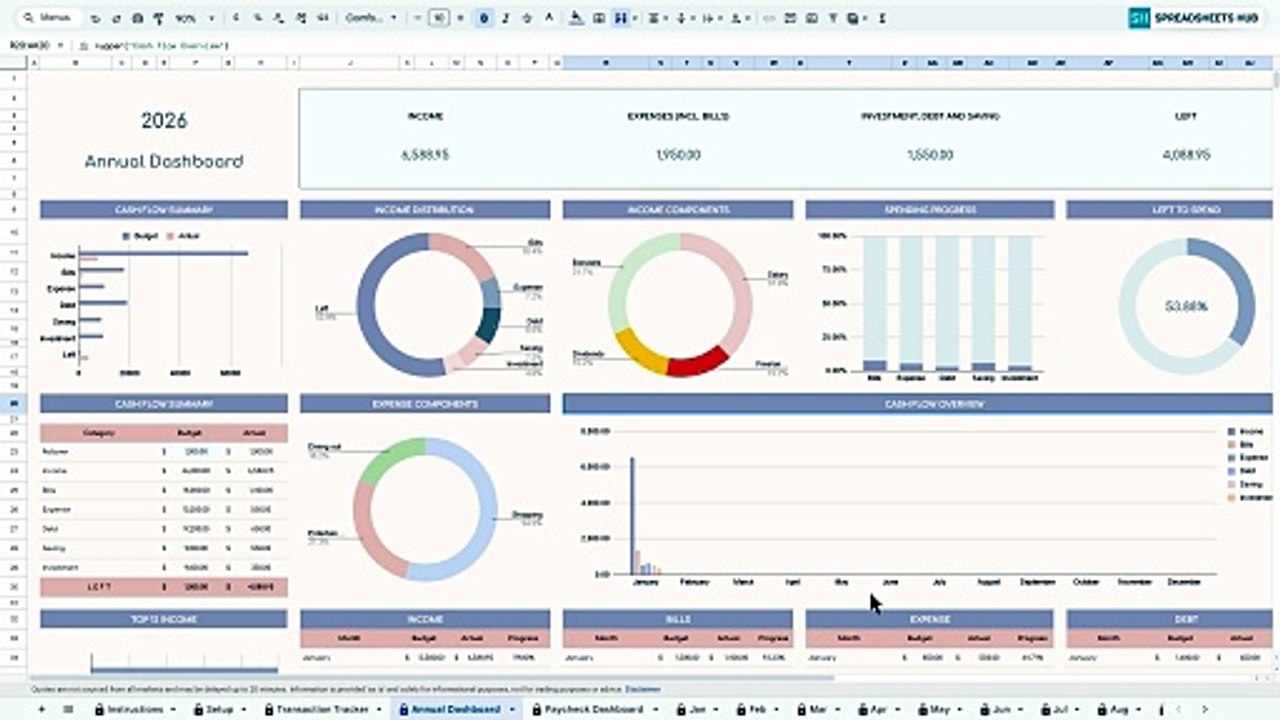
Task: Toggle bold formatting
Action: coord(484,18)
